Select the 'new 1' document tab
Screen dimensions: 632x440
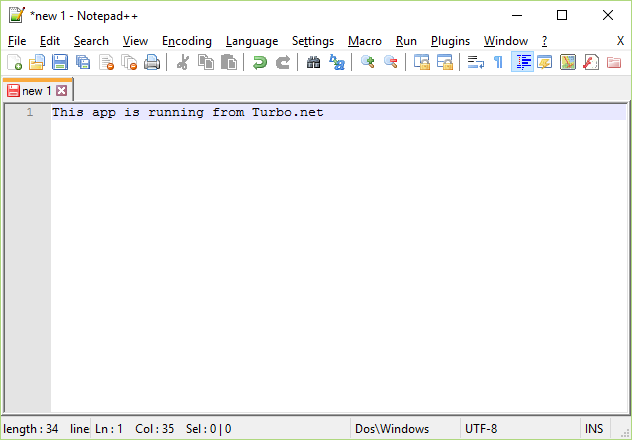pyautogui.click(x=36, y=91)
